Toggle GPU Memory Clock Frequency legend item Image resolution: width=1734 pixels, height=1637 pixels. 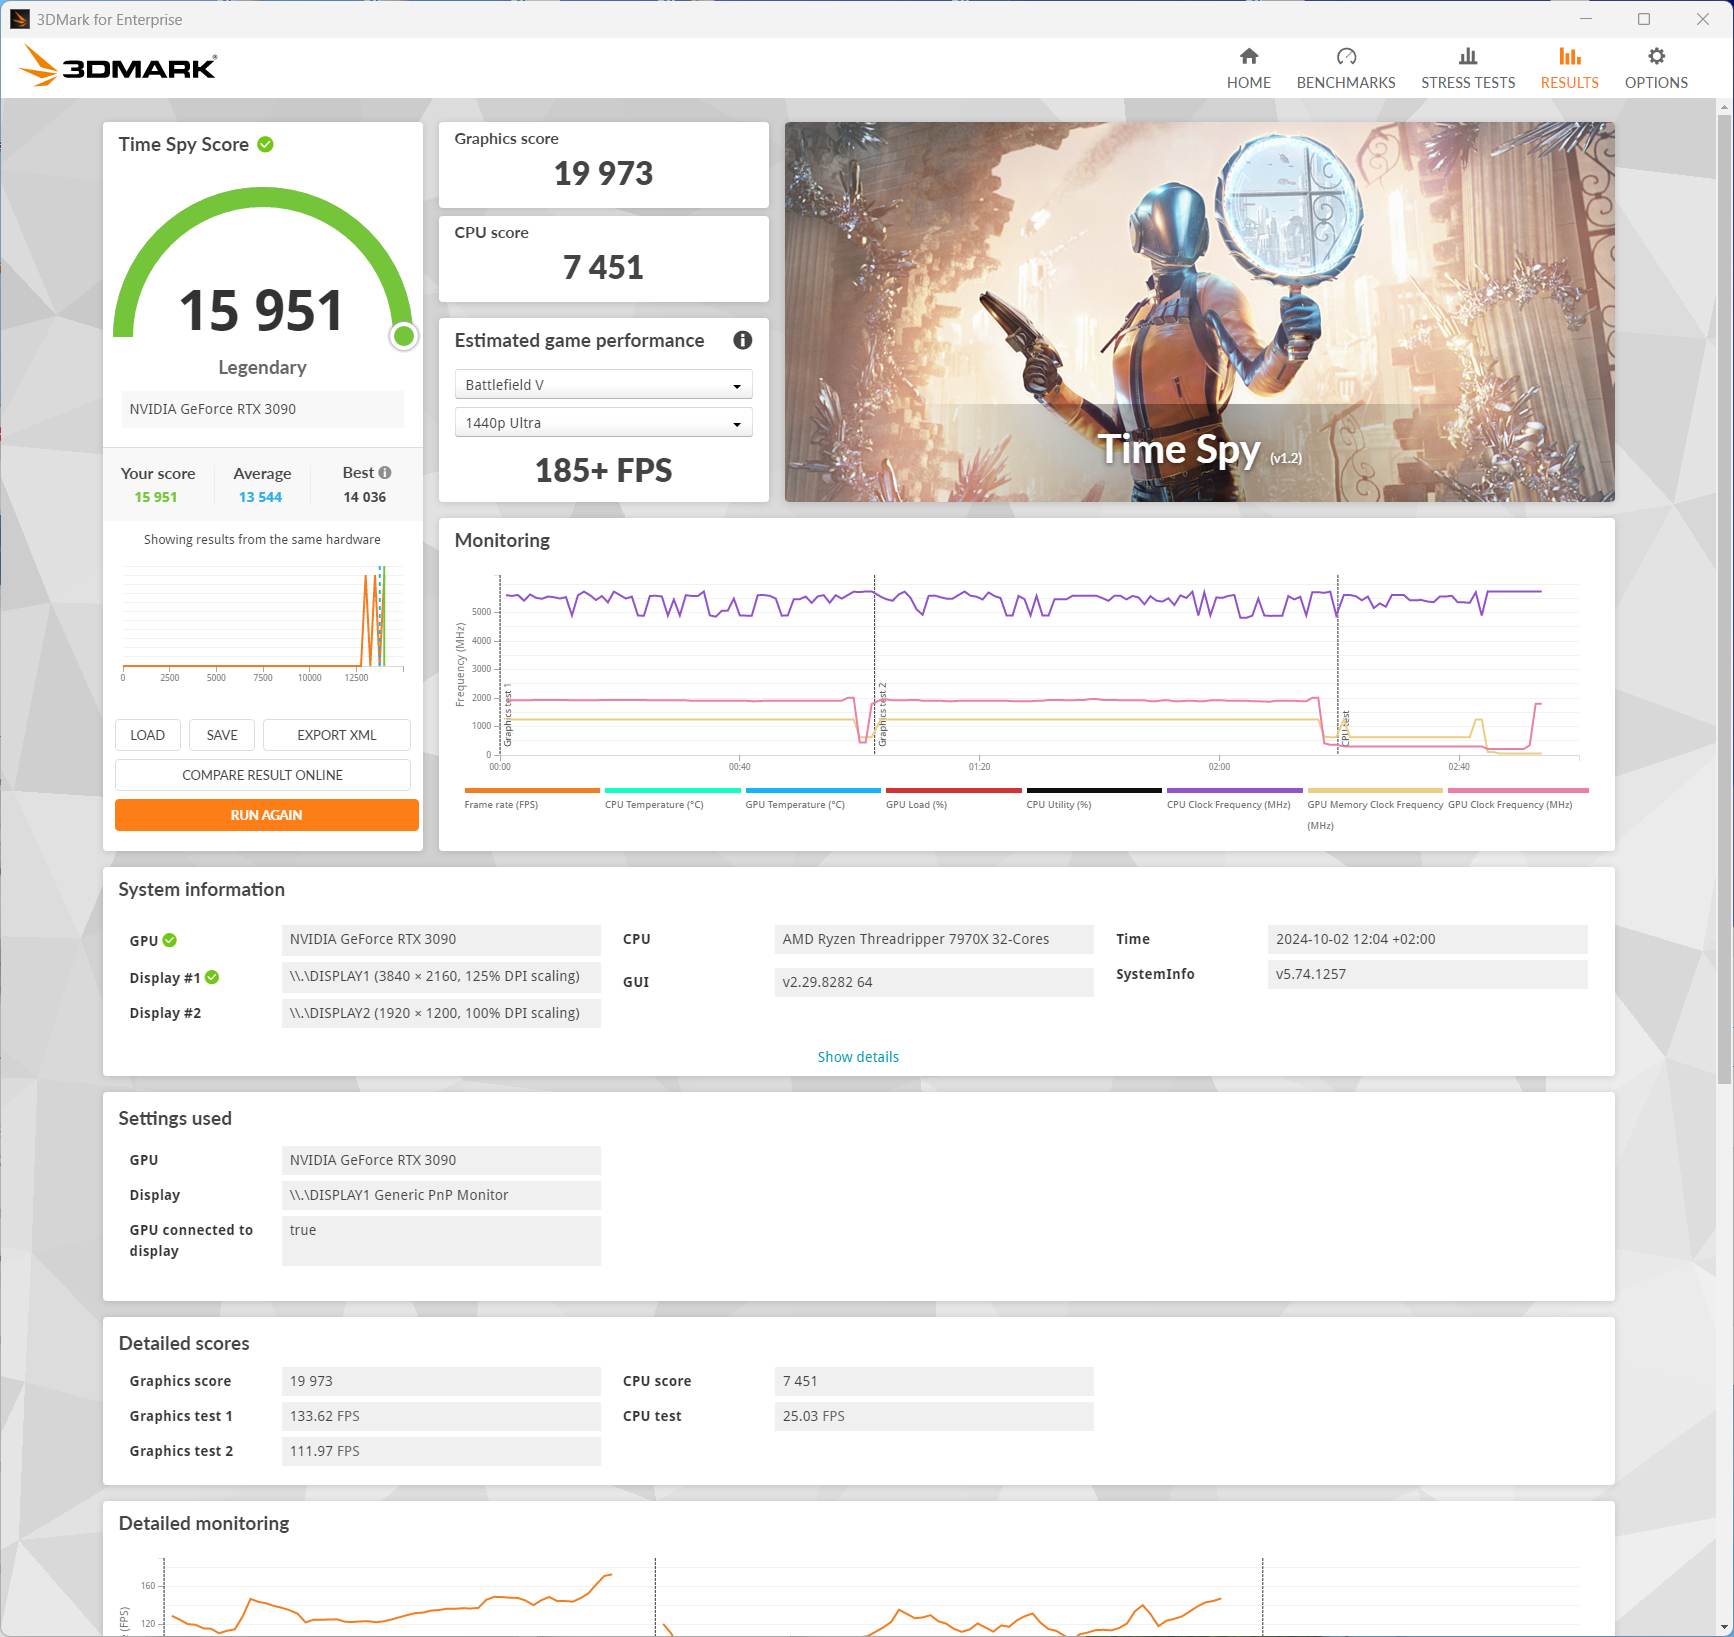[x=1375, y=808]
